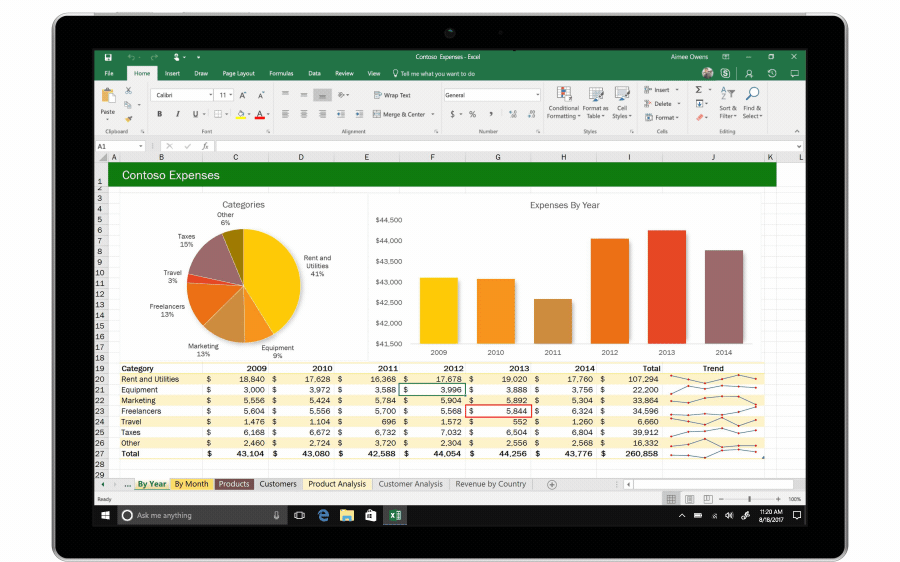Image resolution: width=900 pixels, height=562 pixels.
Task: Toggle Bold formatting
Action: [x=159, y=114]
